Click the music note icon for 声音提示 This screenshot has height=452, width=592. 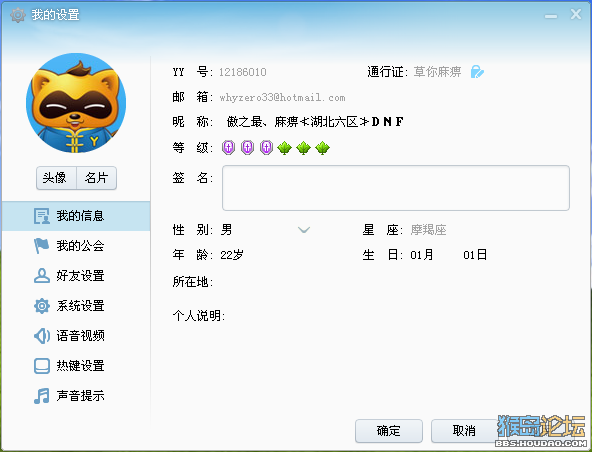coord(42,396)
